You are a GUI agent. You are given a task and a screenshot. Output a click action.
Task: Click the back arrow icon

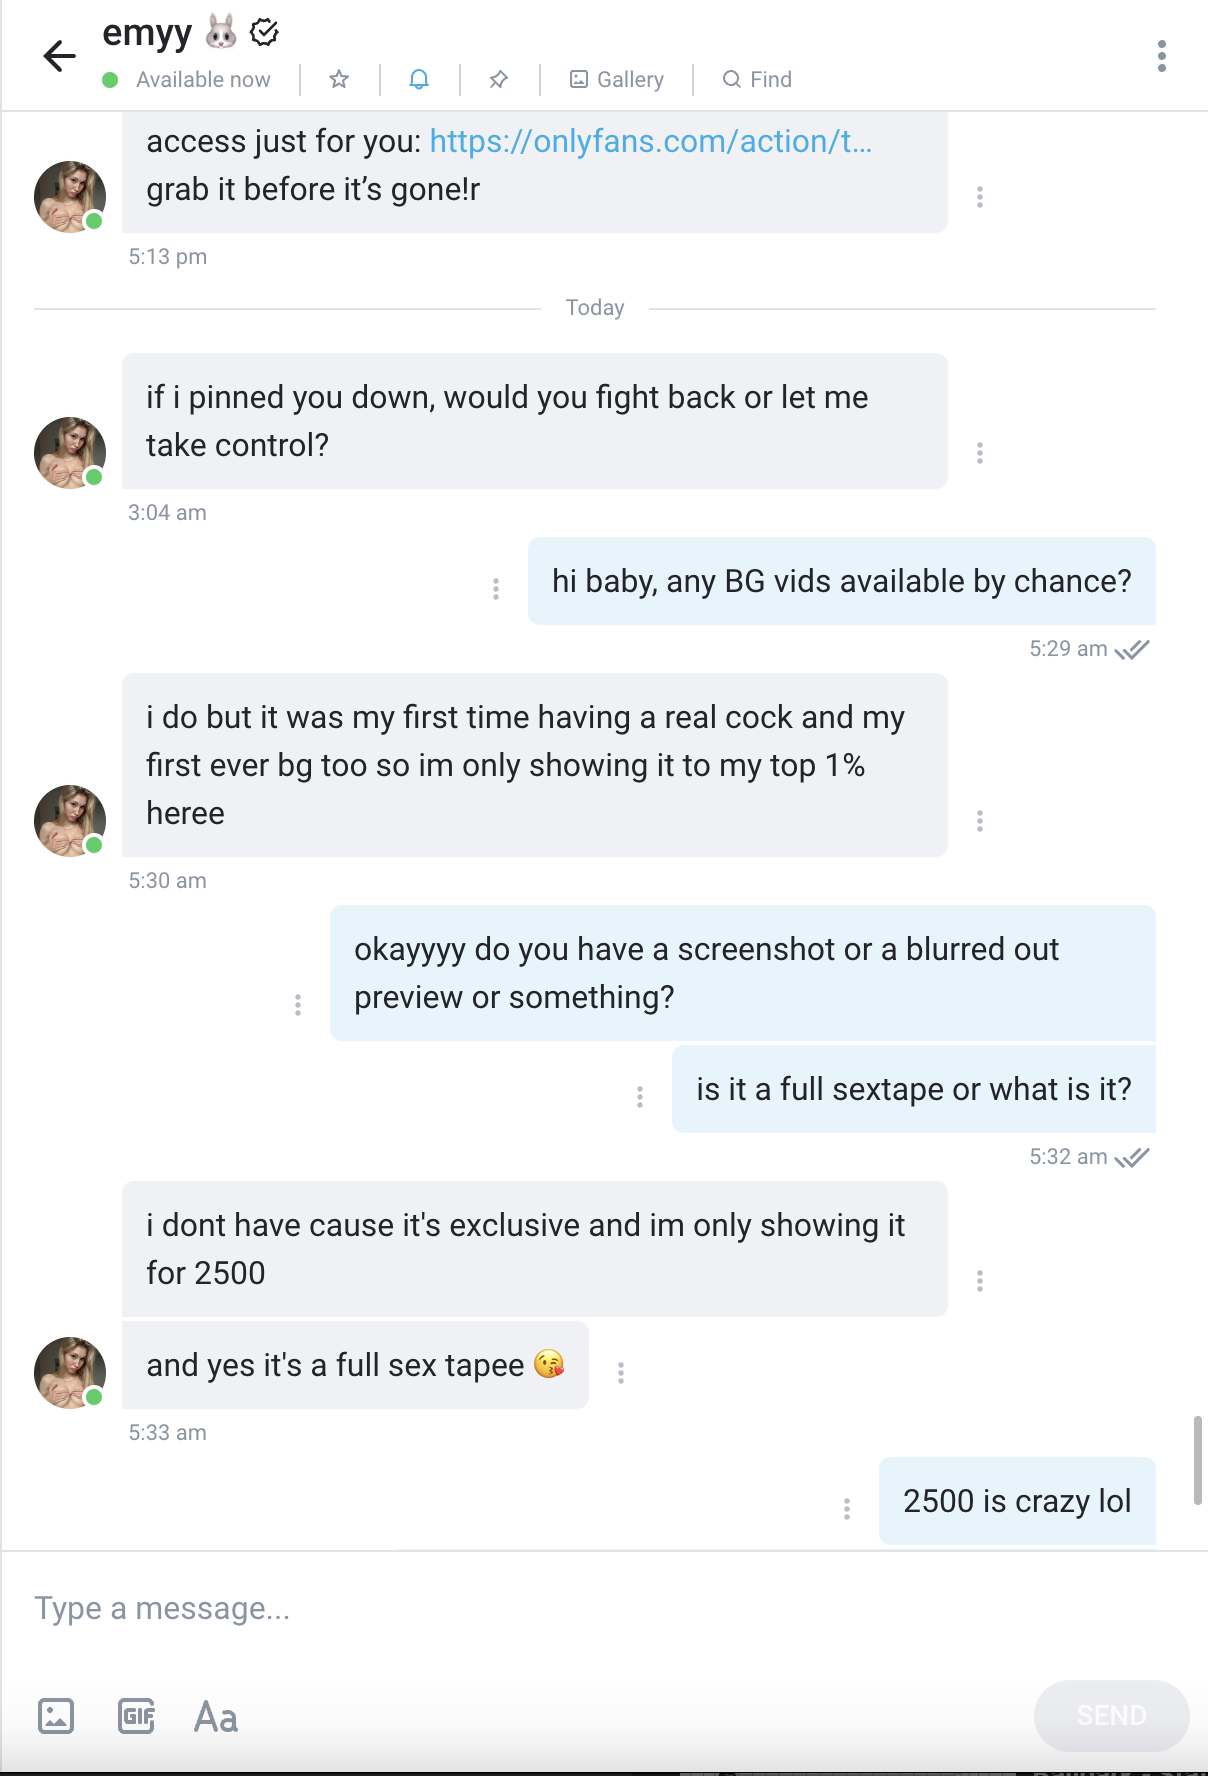59,56
